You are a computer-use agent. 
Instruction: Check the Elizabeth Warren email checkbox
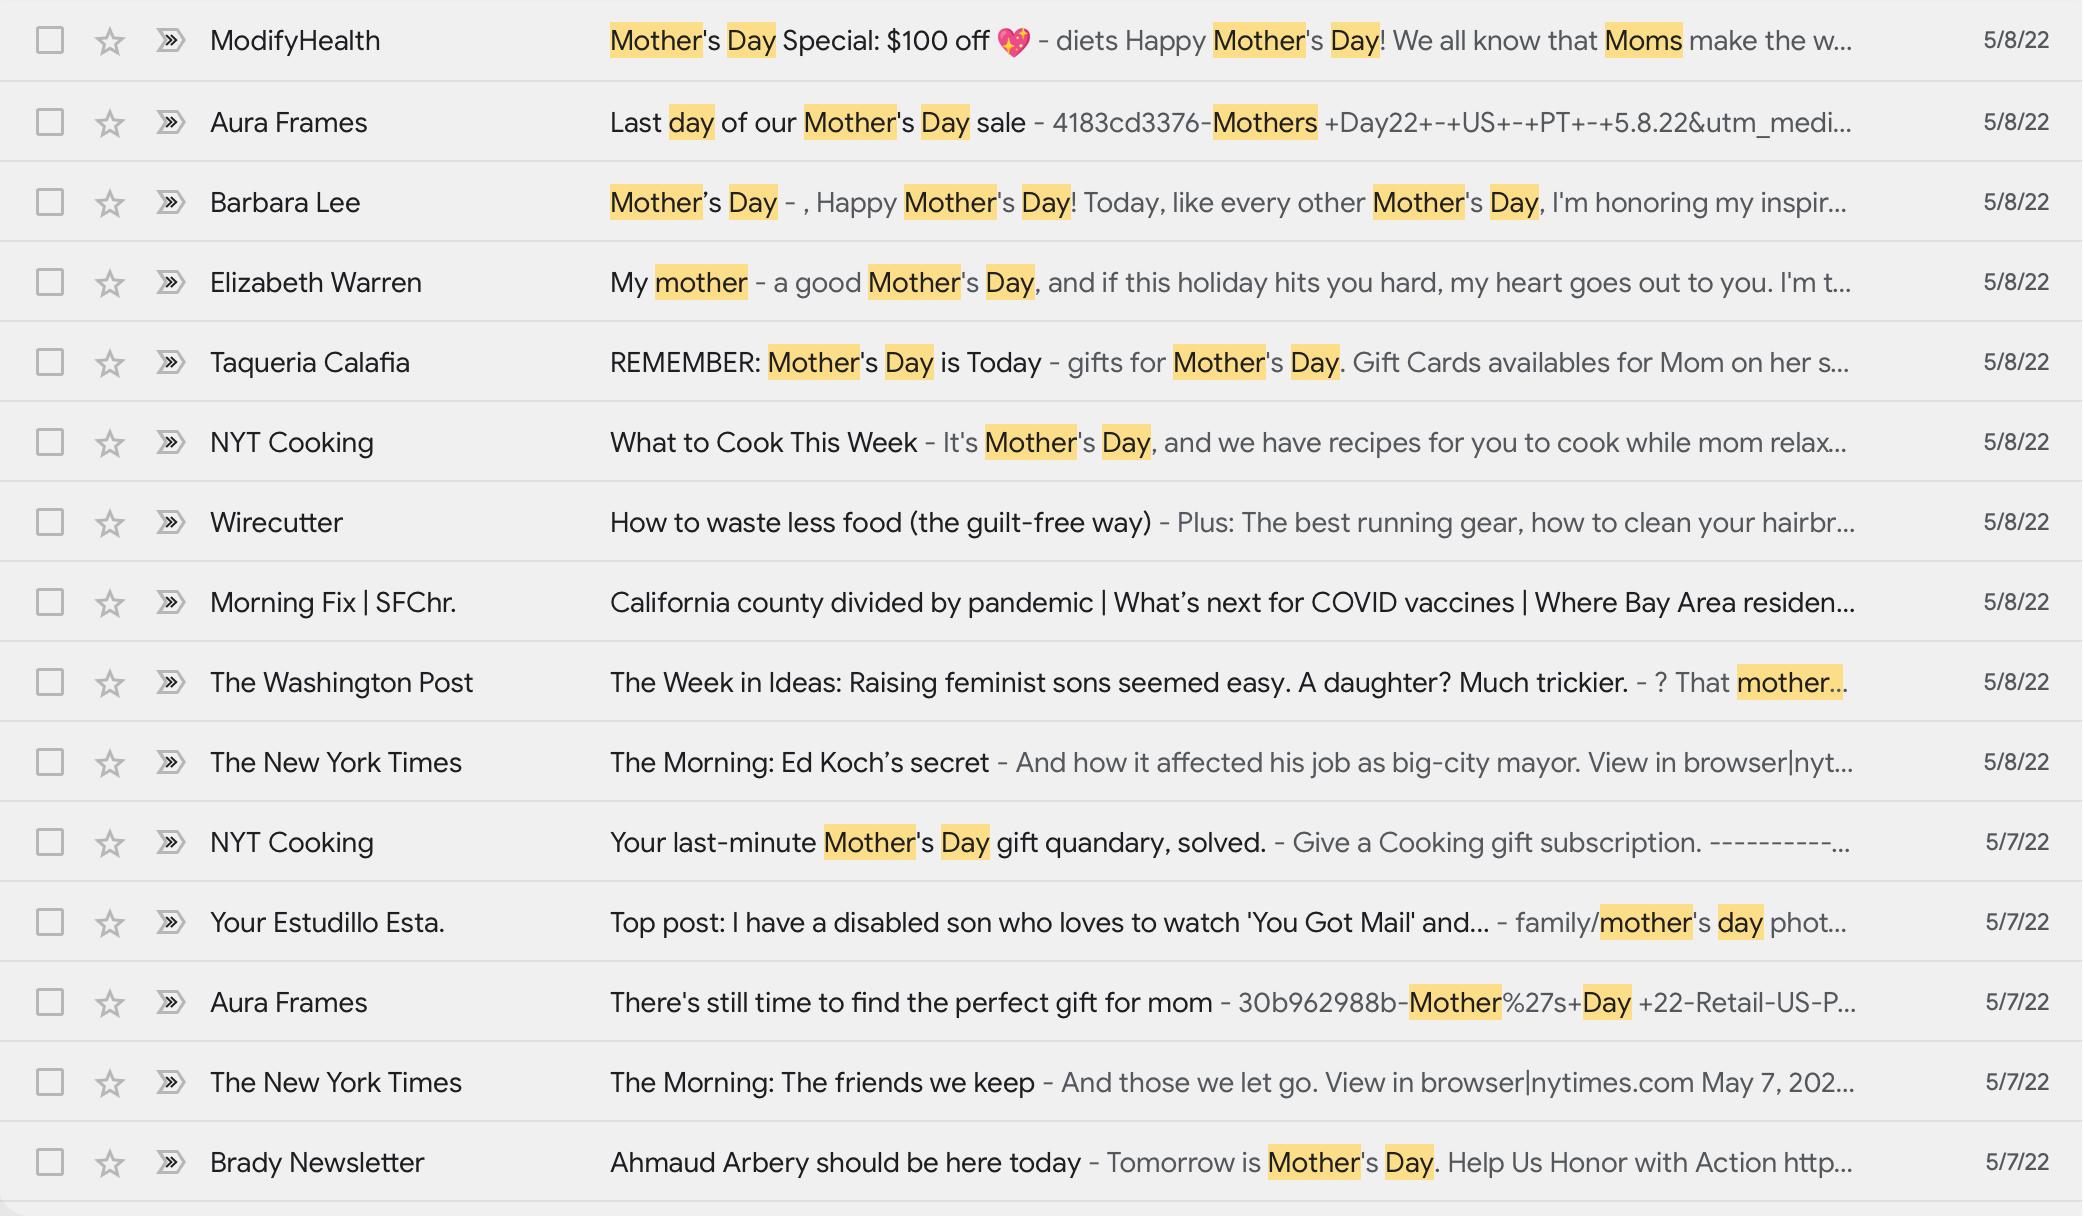(x=50, y=282)
